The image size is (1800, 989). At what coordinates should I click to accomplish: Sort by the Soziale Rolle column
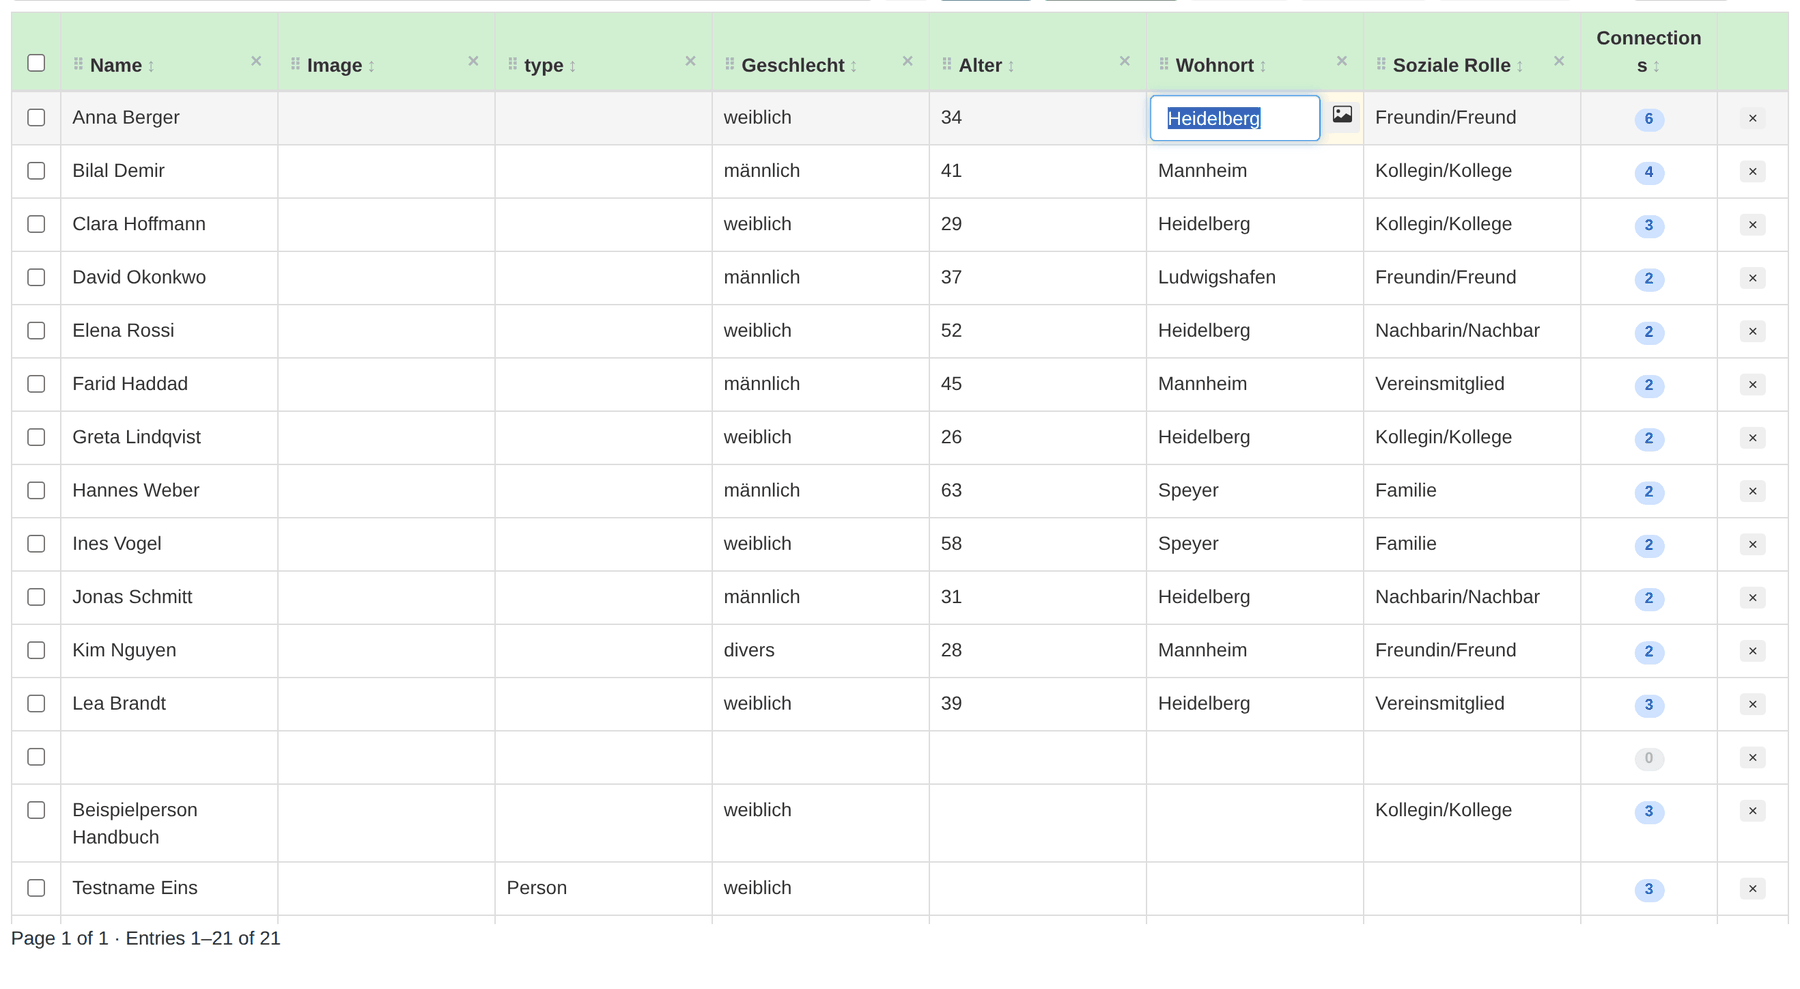(x=1520, y=66)
